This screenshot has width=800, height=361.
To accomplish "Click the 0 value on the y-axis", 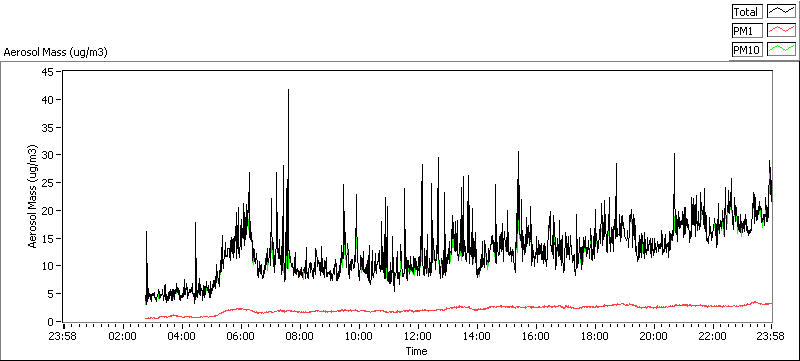I will 52,321.
